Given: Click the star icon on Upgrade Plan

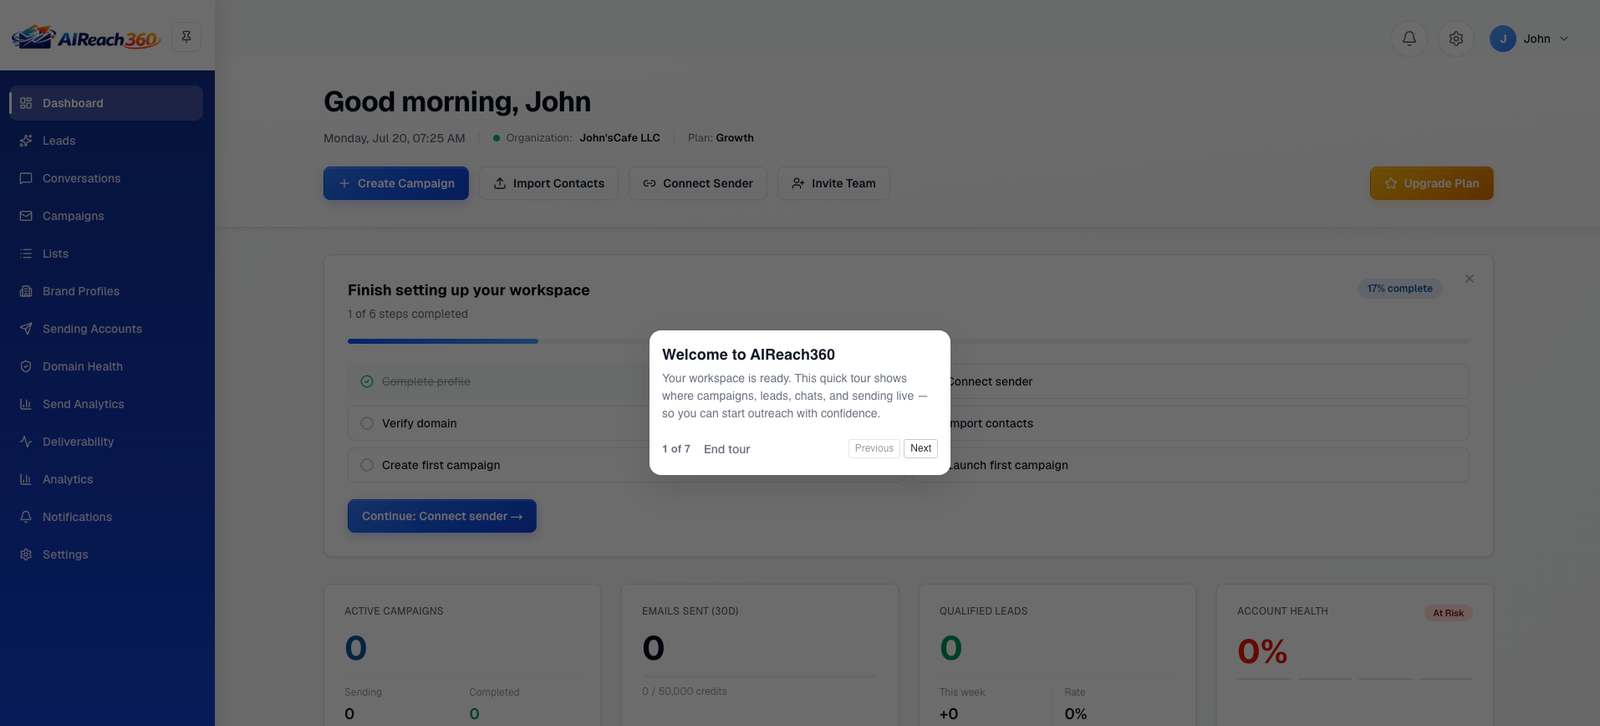Looking at the screenshot, I should 1391,183.
